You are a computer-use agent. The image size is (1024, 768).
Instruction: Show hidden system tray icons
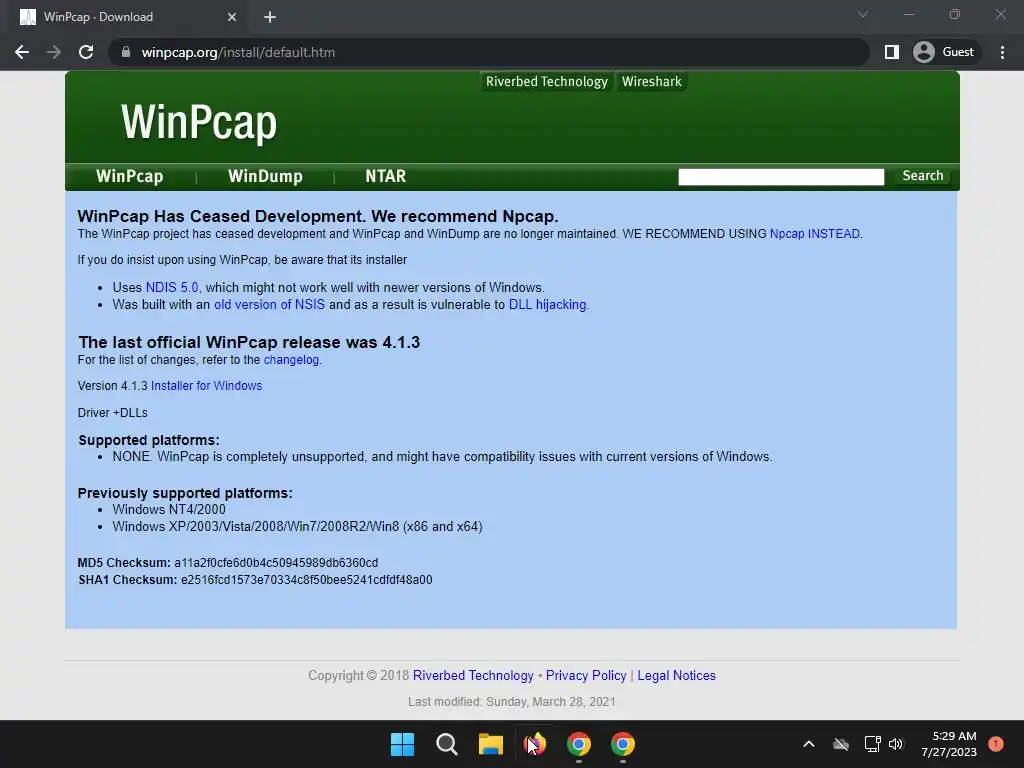click(x=808, y=744)
